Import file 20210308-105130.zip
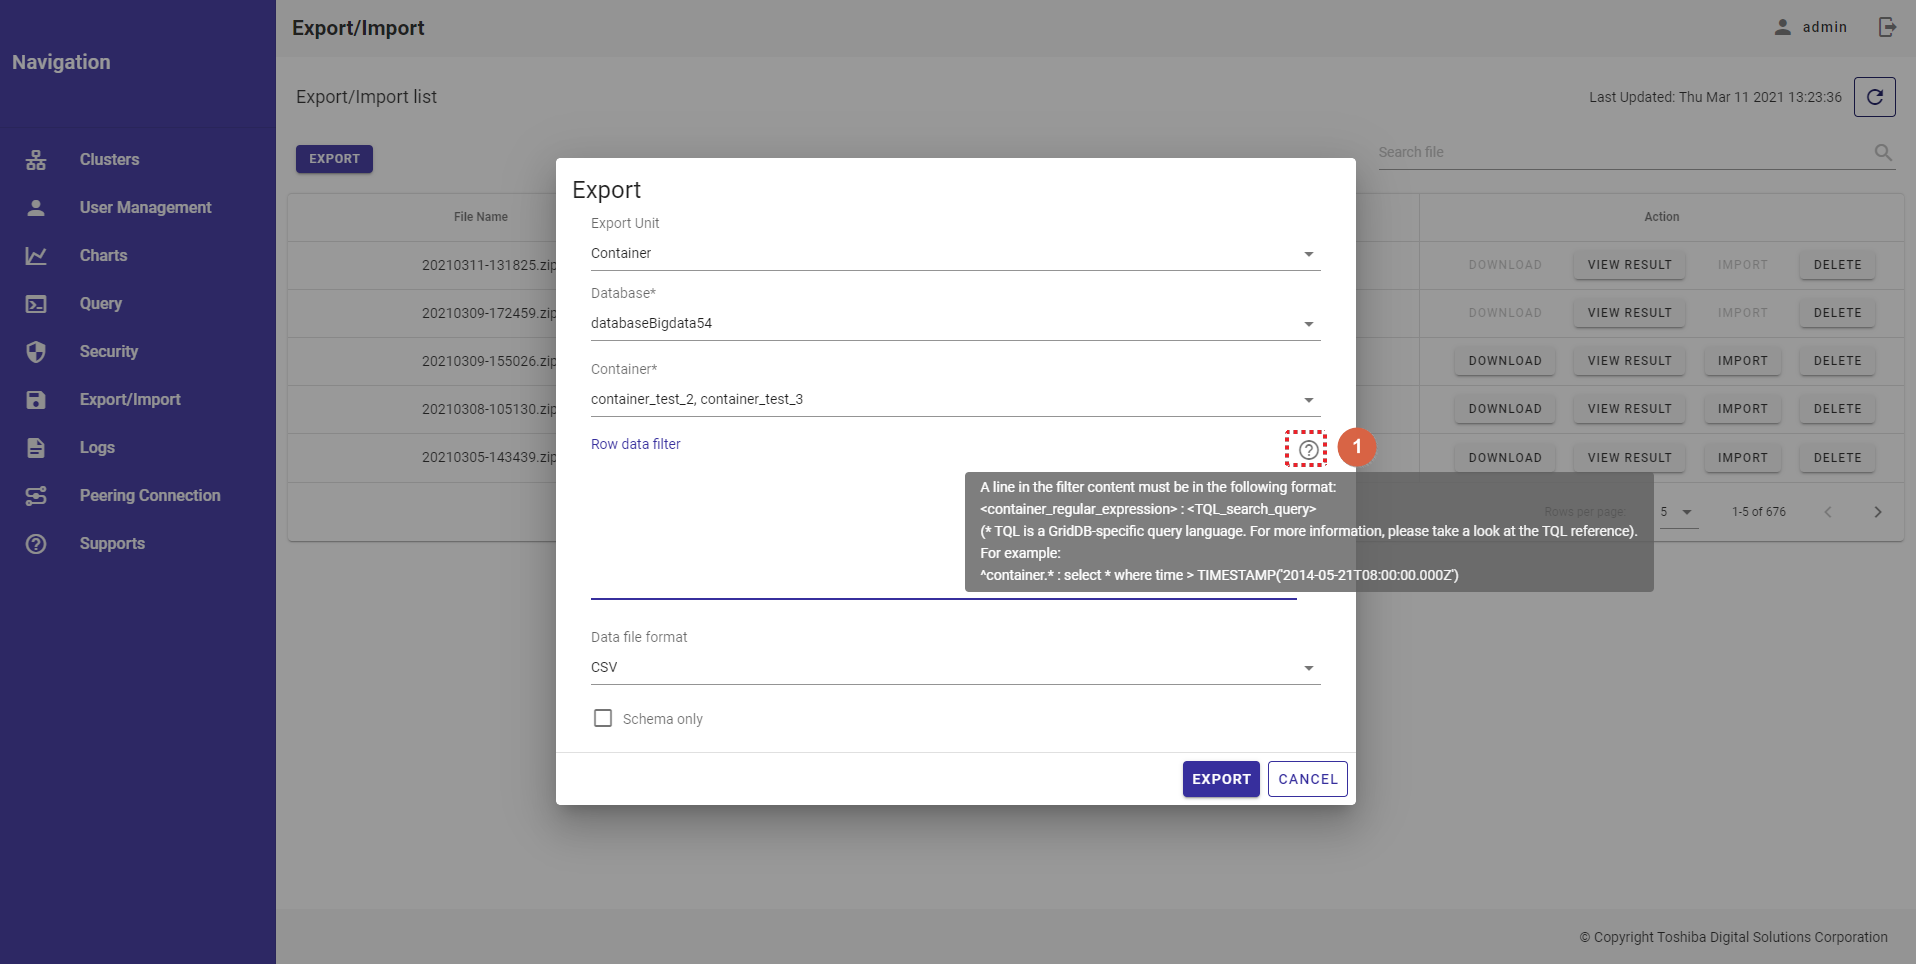 1742,409
